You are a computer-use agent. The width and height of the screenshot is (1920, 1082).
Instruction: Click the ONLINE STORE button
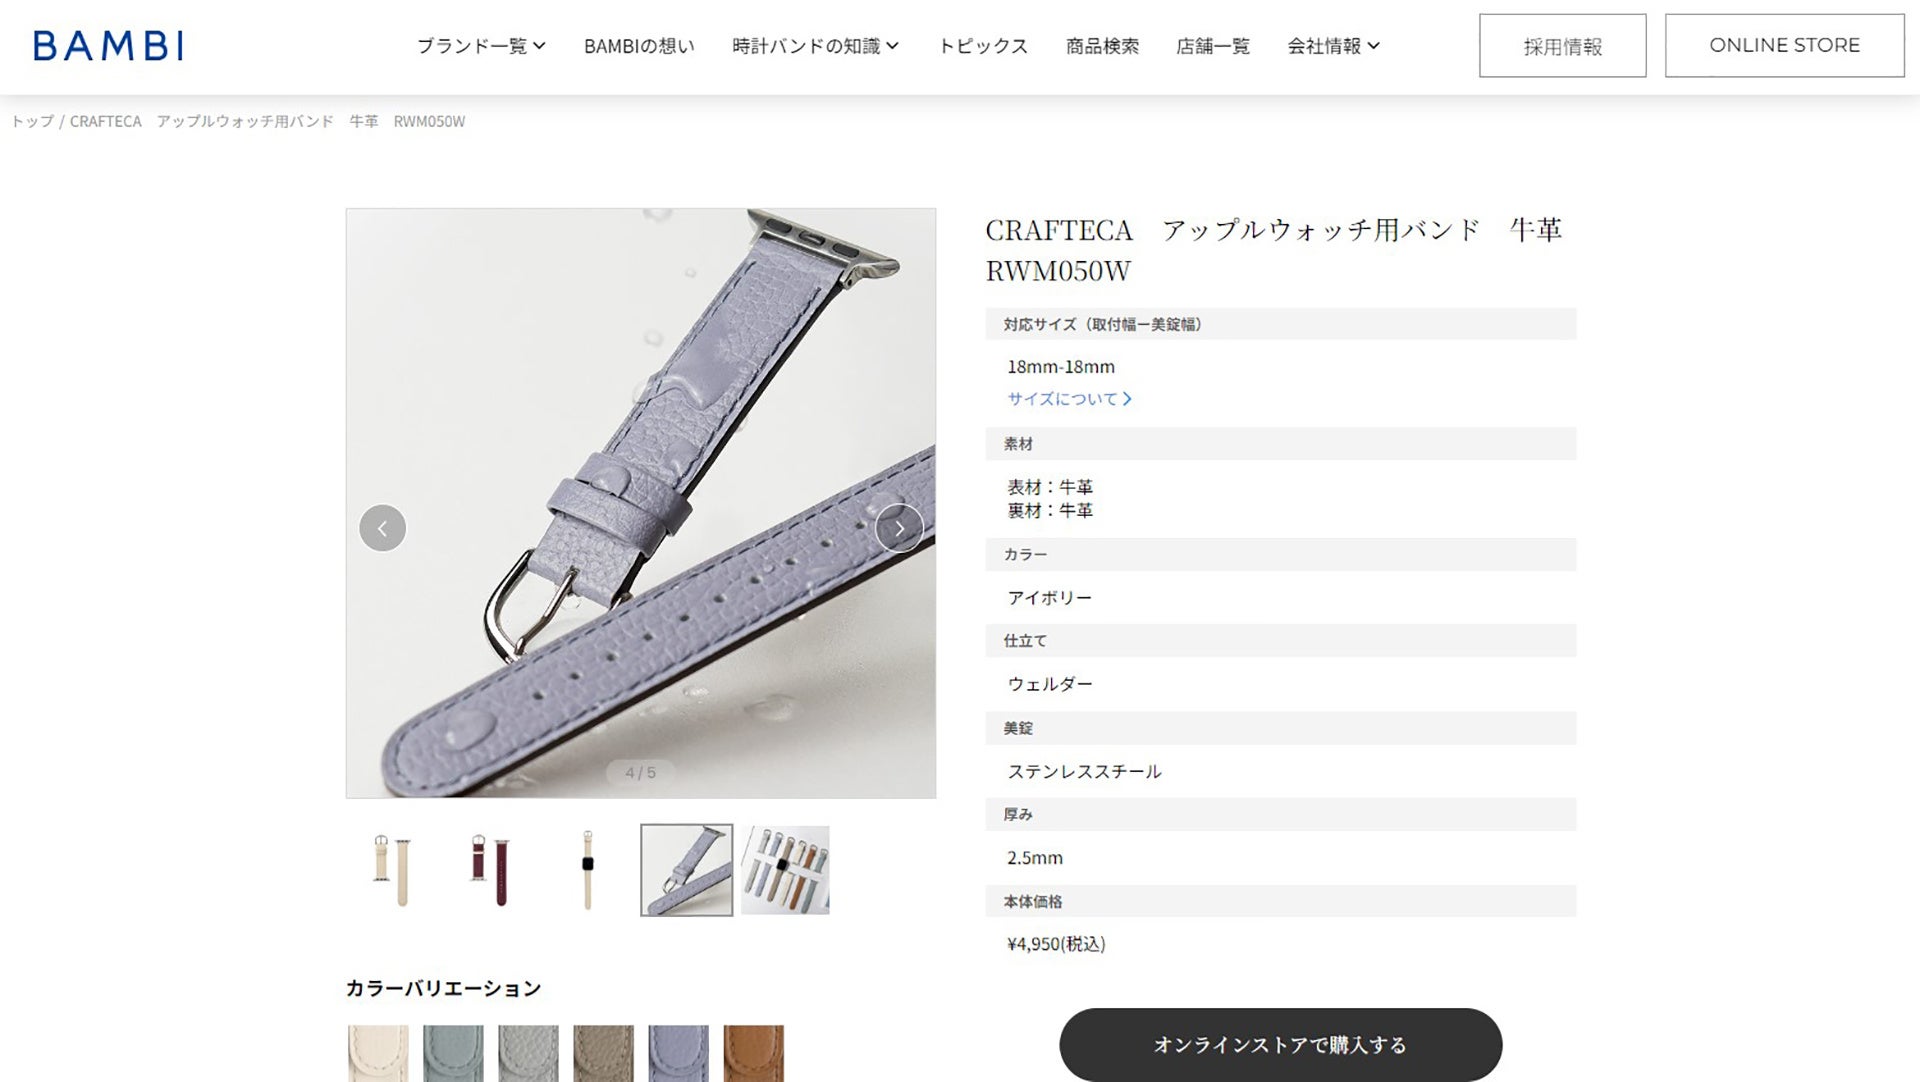coord(1785,46)
